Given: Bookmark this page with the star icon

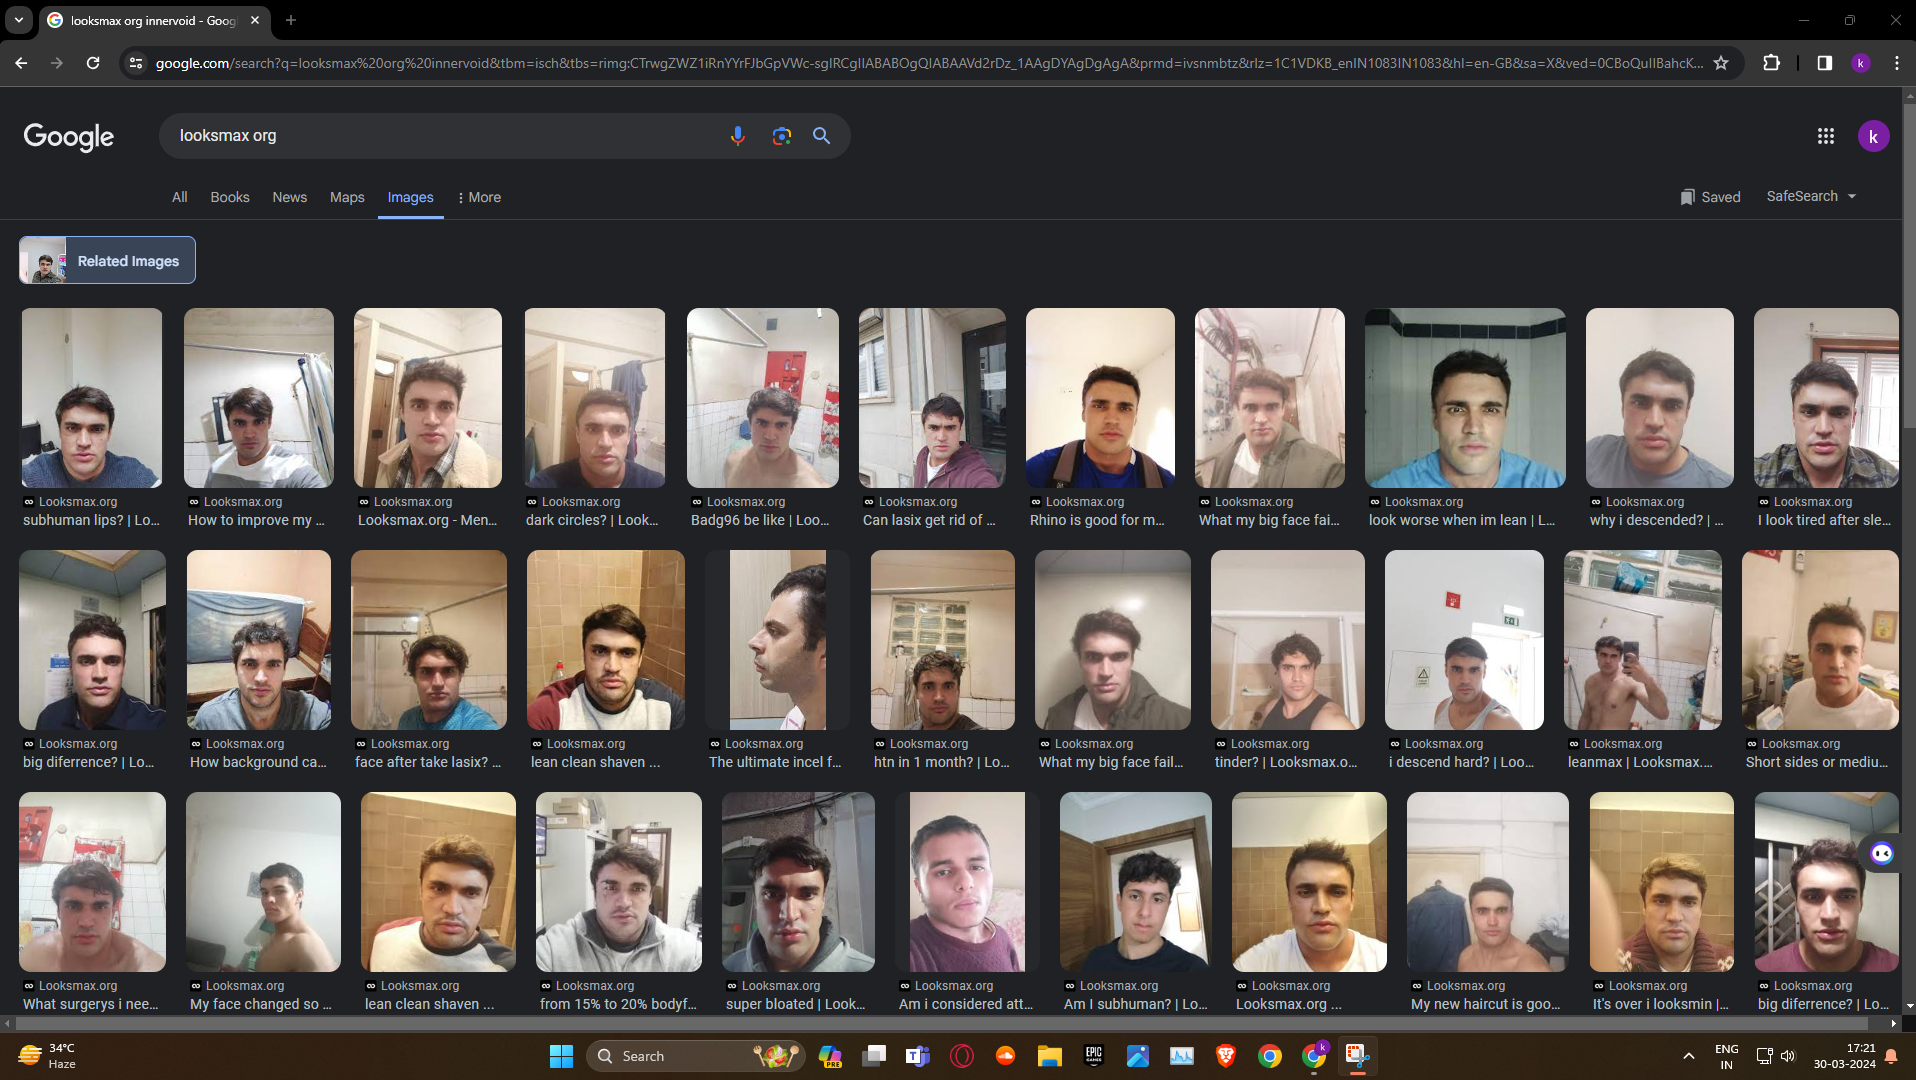Looking at the screenshot, I should click(x=1721, y=63).
